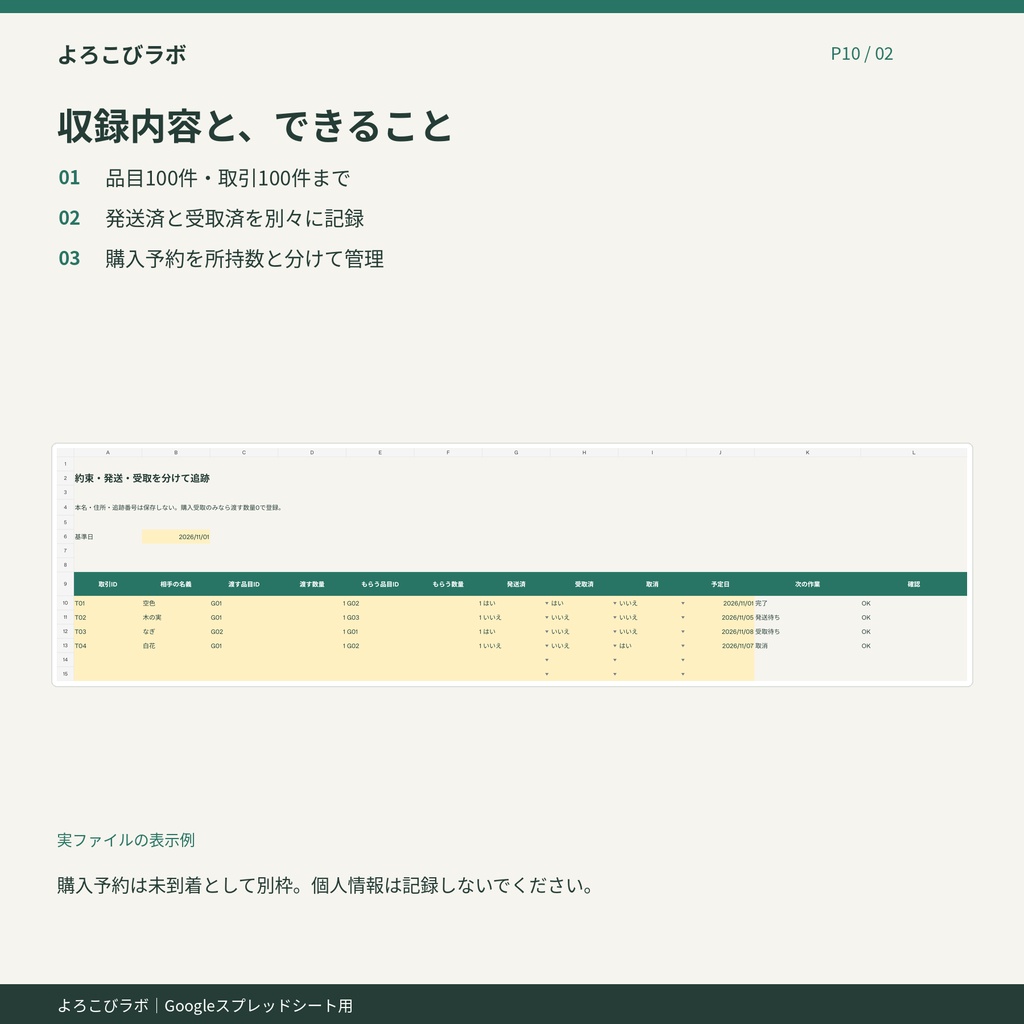Click the 取引ID column header cell
This screenshot has height=1024, width=1024.
(108, 584)
